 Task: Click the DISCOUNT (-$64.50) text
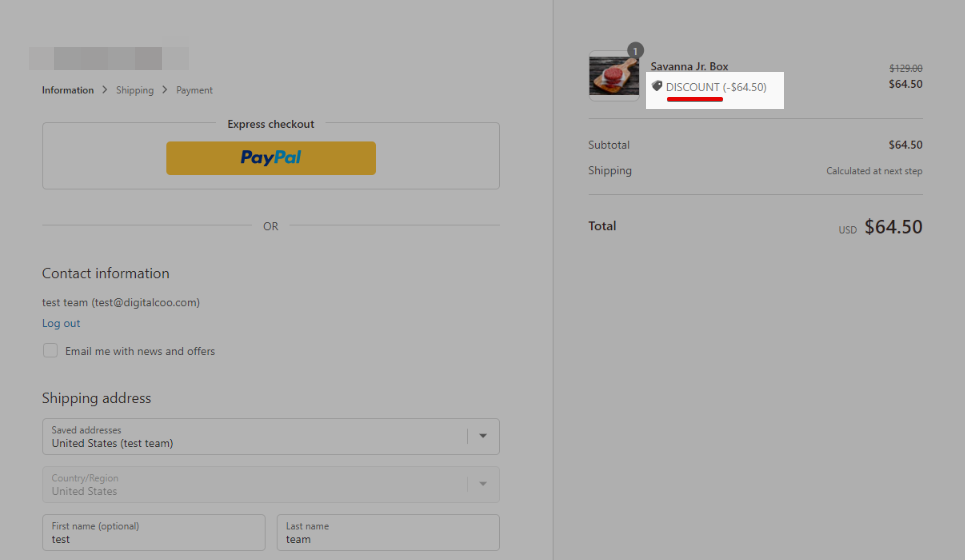pos(716,87)
